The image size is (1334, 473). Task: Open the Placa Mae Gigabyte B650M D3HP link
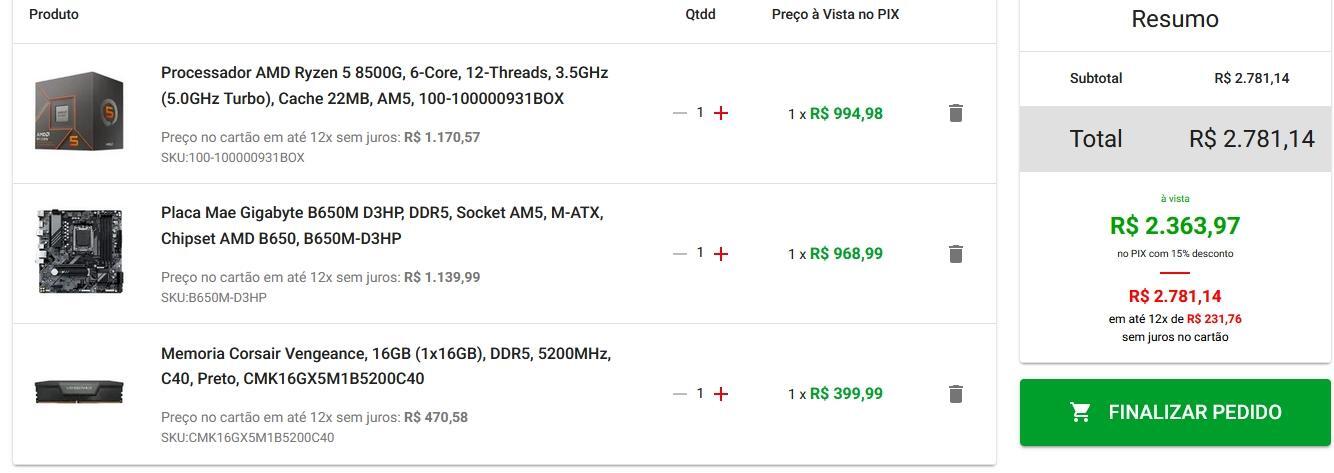[x=382, y=226]
